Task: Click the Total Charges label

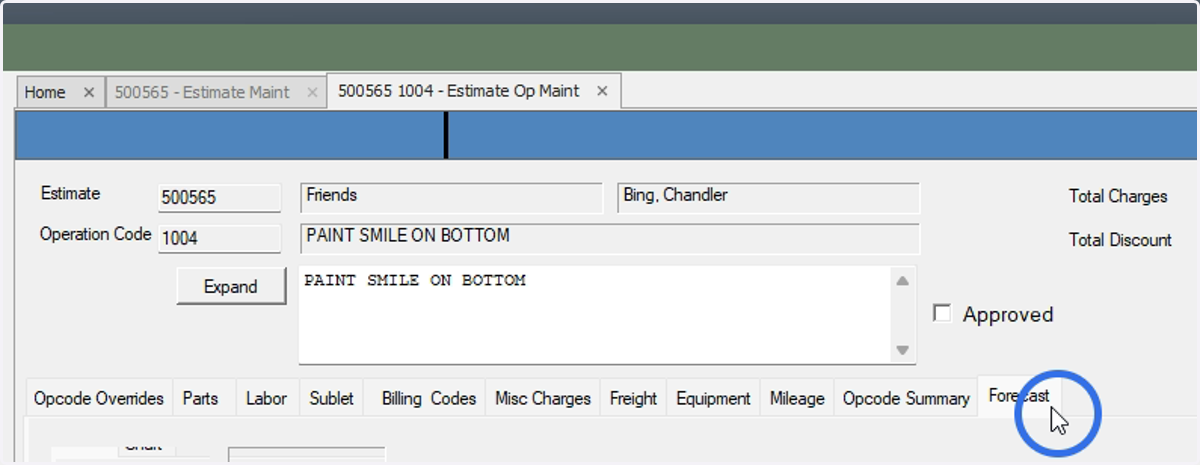Action: (x=1118, y=196)
